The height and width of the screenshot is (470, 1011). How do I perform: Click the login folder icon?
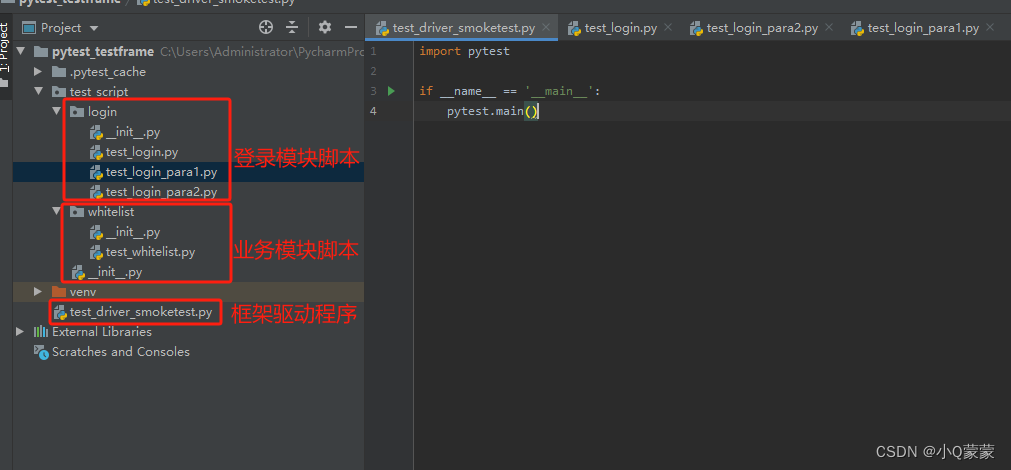(x=77, y=112)
